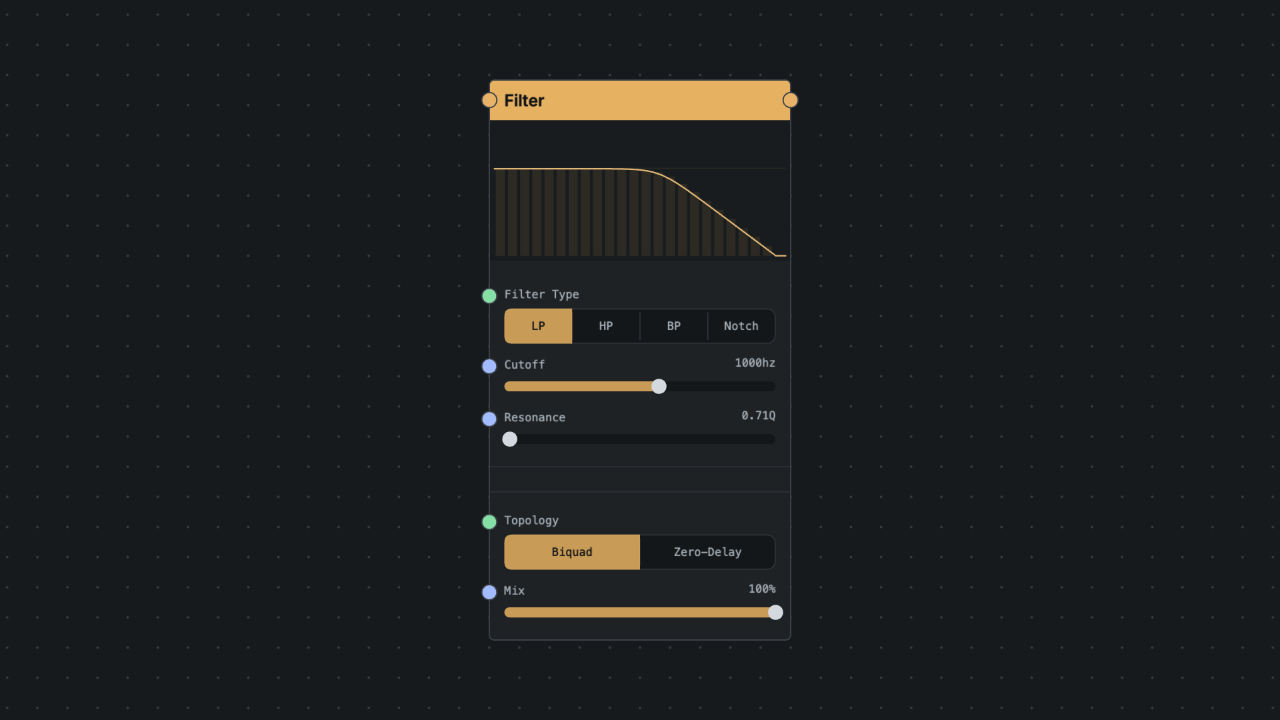Click the green Filter Type port
The image size is (1280, 720).
[489, 296]
